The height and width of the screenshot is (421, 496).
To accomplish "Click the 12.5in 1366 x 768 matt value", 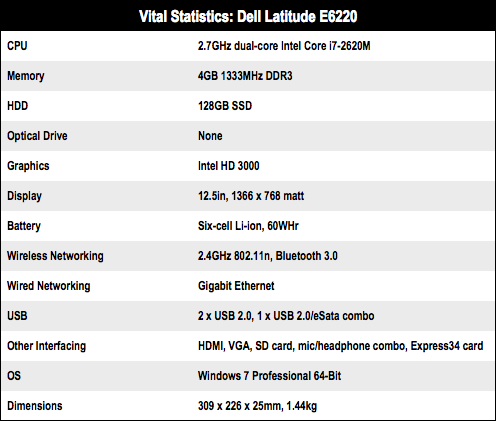I will [251, 196].
